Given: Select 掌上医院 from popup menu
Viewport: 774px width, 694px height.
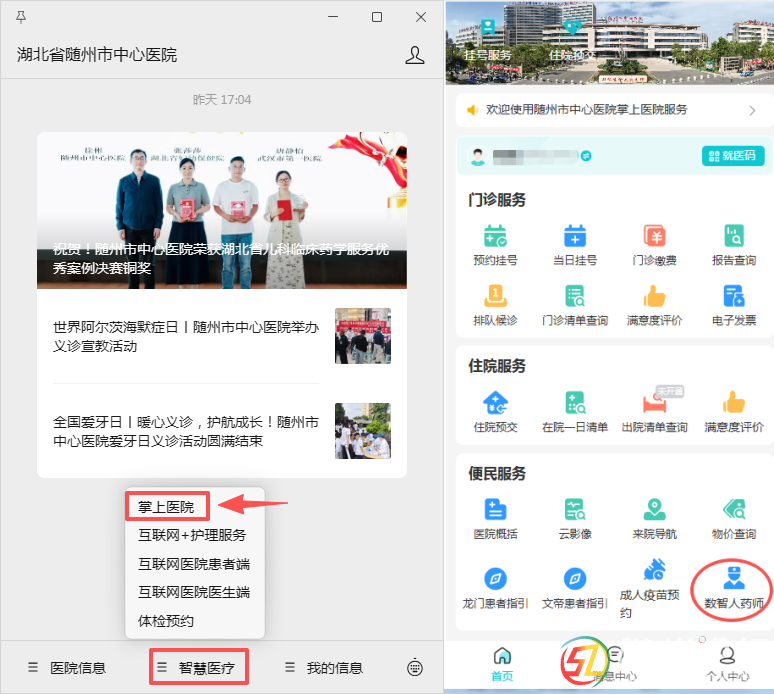Looking at the screenshot, I should click(167, 507).
